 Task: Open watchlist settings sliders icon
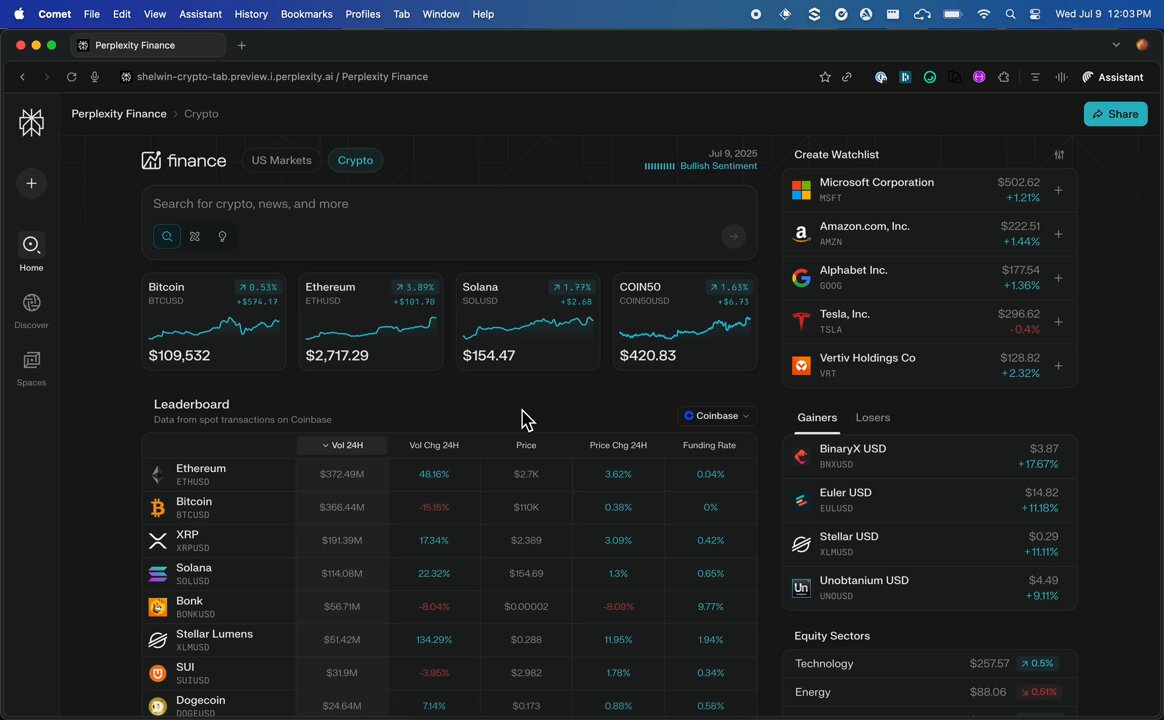1059,154
